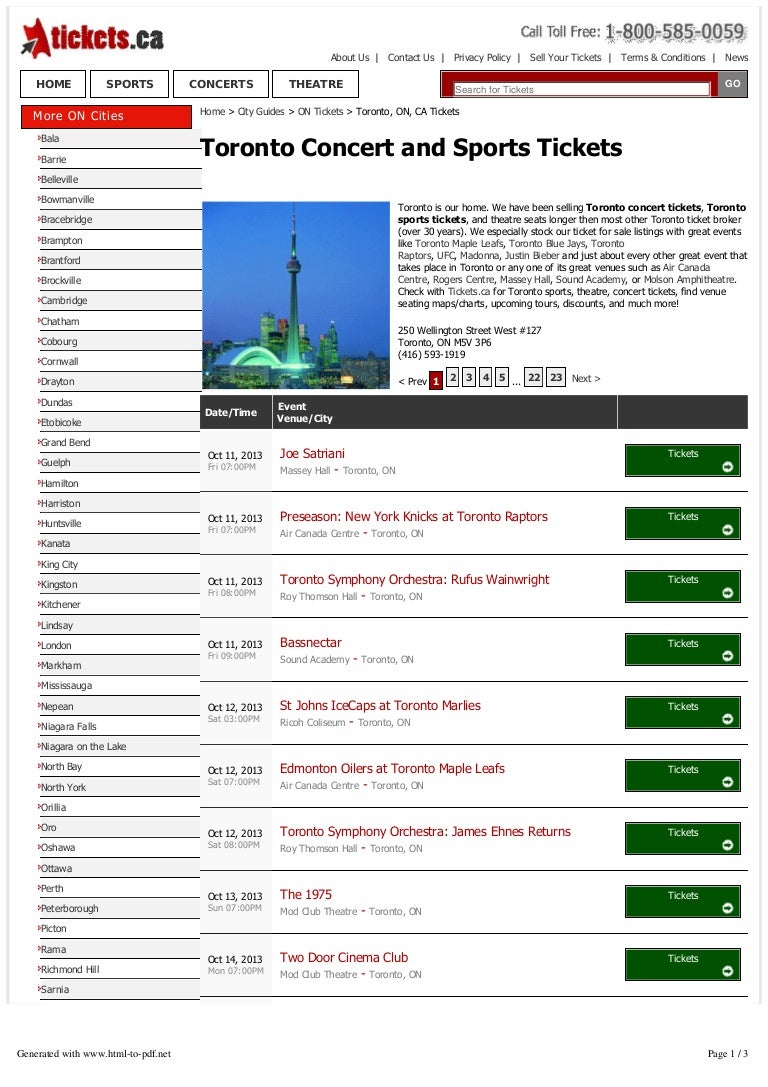
Task: Open Two Door Cinema Club event
Action: [x=344, y=958]
